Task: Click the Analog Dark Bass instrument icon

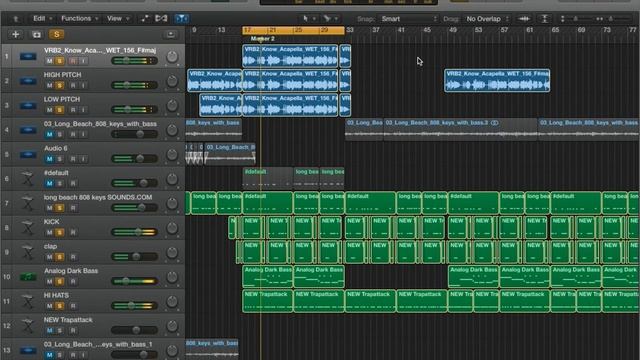Action: click(28, 277)
